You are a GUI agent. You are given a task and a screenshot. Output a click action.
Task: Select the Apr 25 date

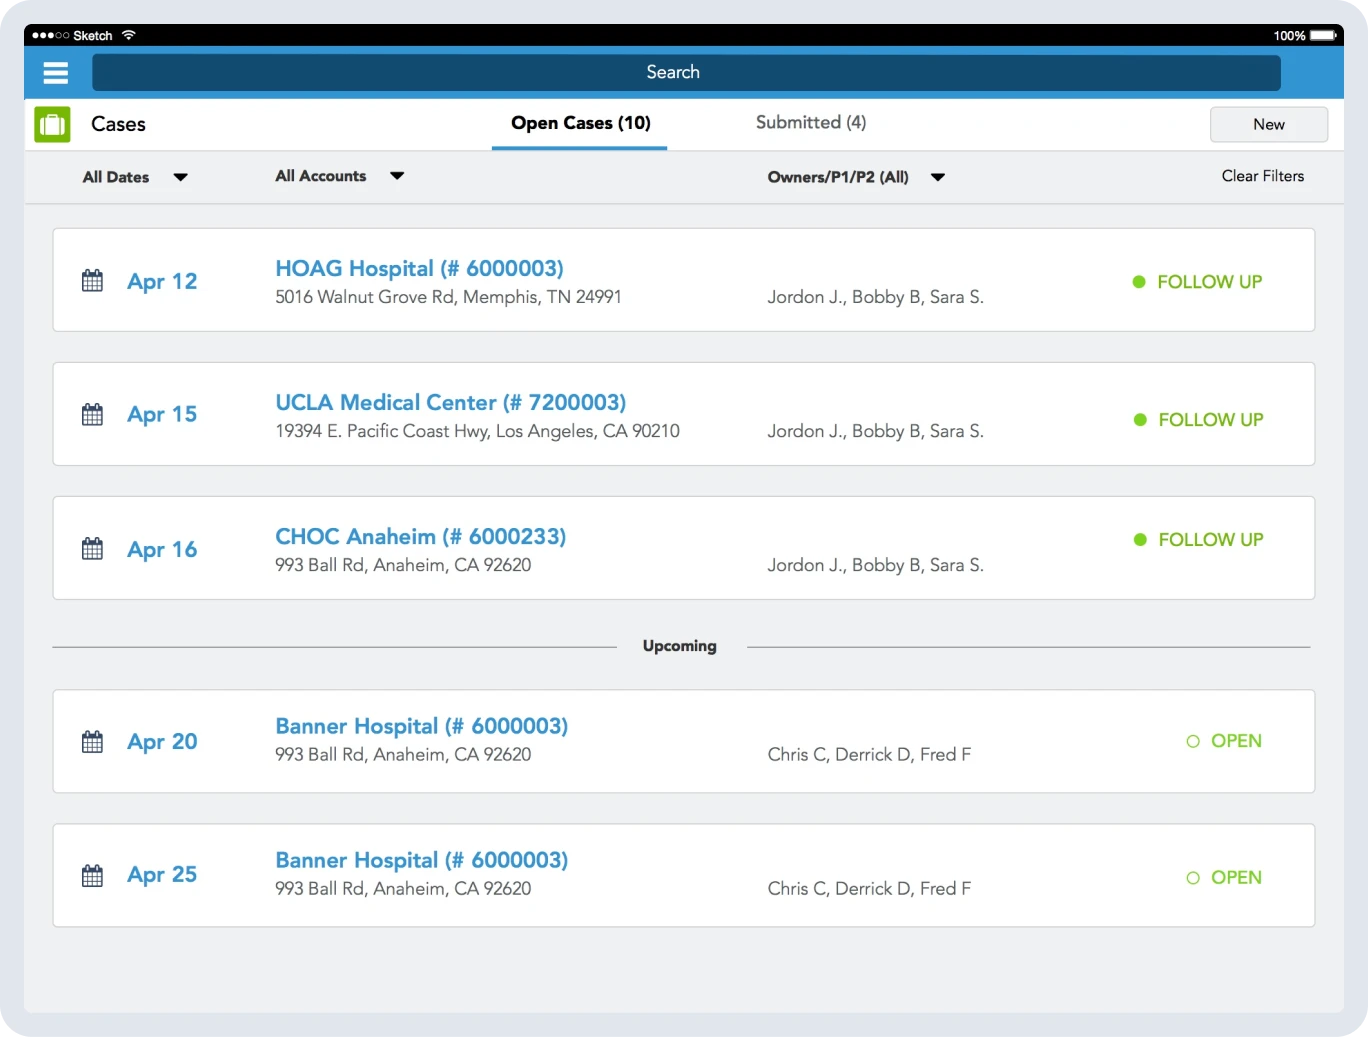[162, 875]
